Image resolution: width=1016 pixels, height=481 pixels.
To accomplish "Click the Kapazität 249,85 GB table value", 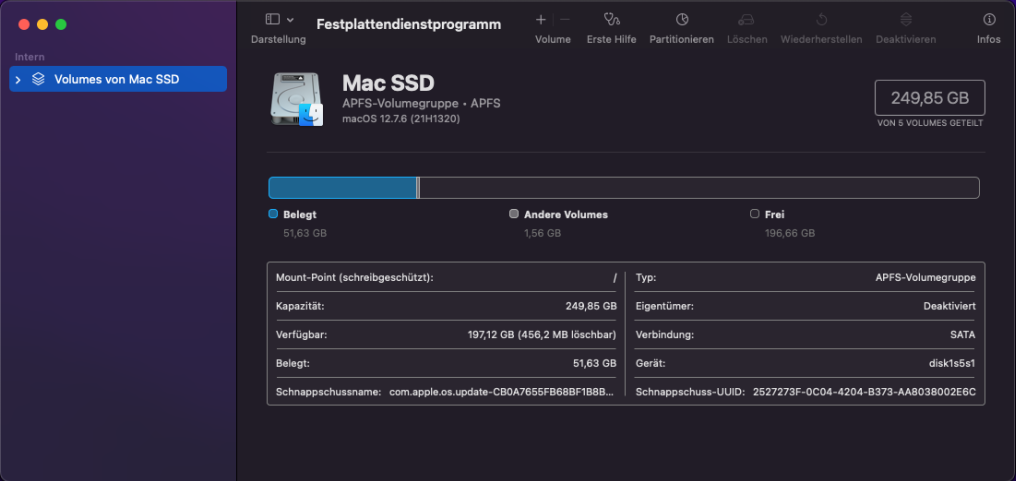I will coord(591,306).
